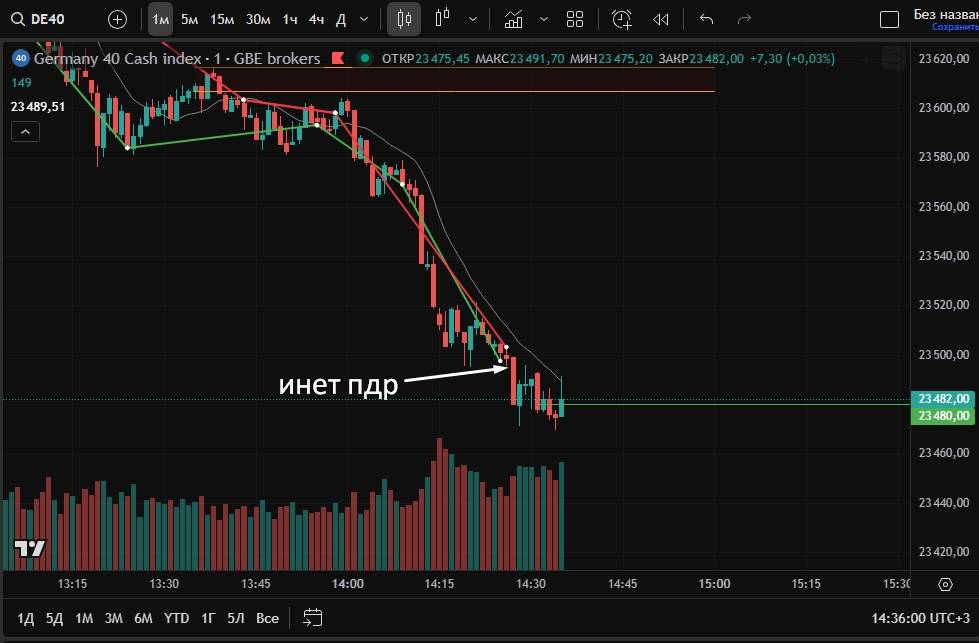The width and height of the screenshot is (979, 643).
Task: Undo last action with arrow icon
Action: pyautogui.click(x=707, y=19)
